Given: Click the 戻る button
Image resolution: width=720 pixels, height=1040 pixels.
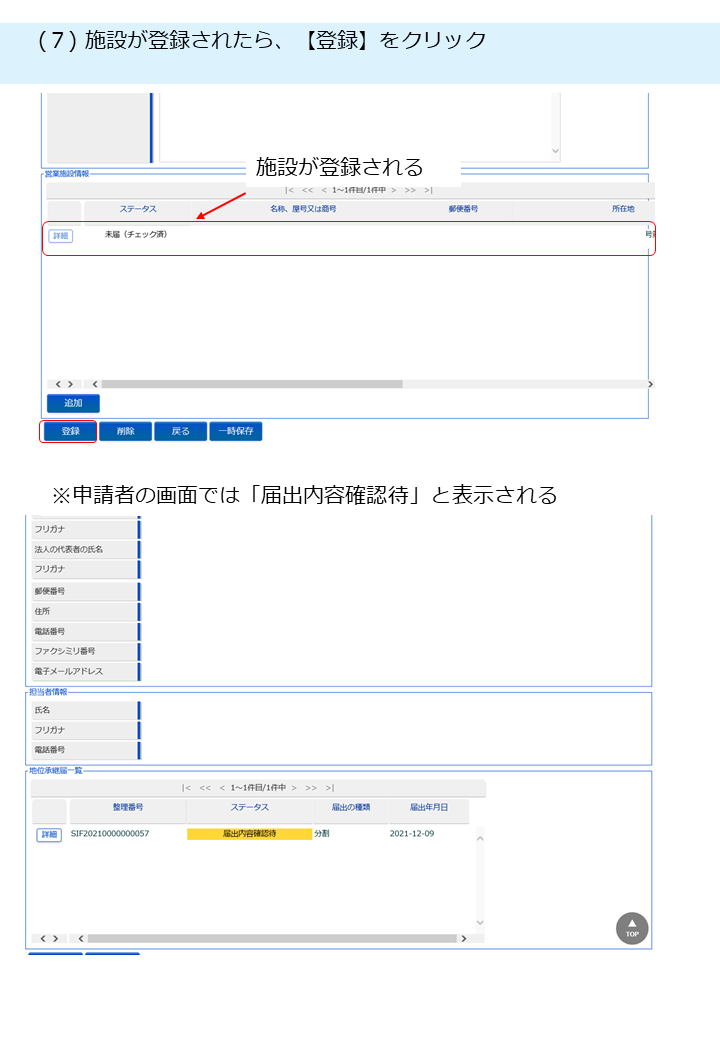Looking at the screenshot, I should pos(180,431).
